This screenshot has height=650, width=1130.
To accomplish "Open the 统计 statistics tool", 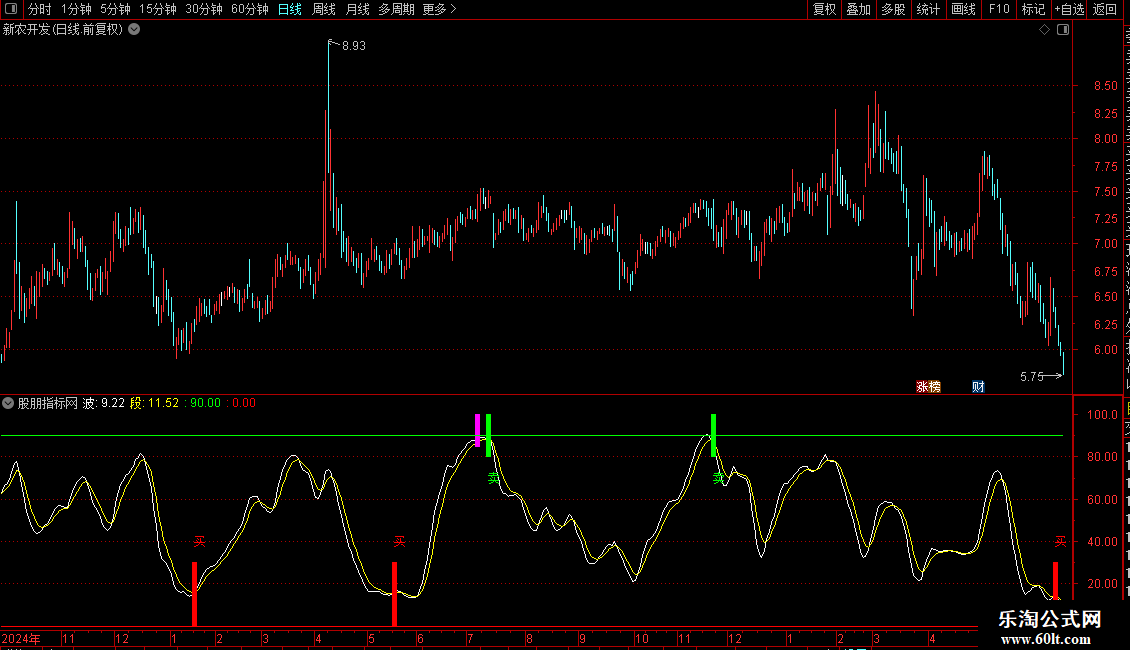I will tap(928, 9).
